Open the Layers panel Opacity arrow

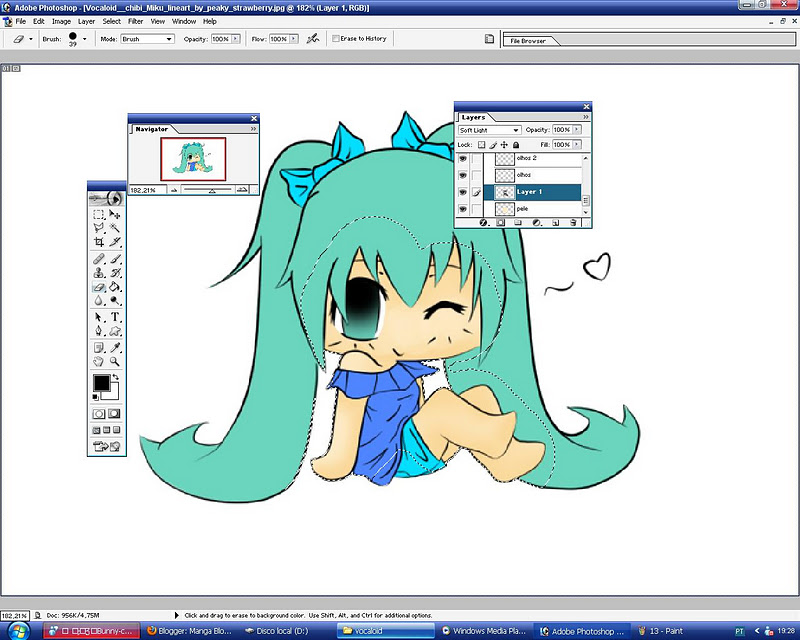[x=577, y=130]
